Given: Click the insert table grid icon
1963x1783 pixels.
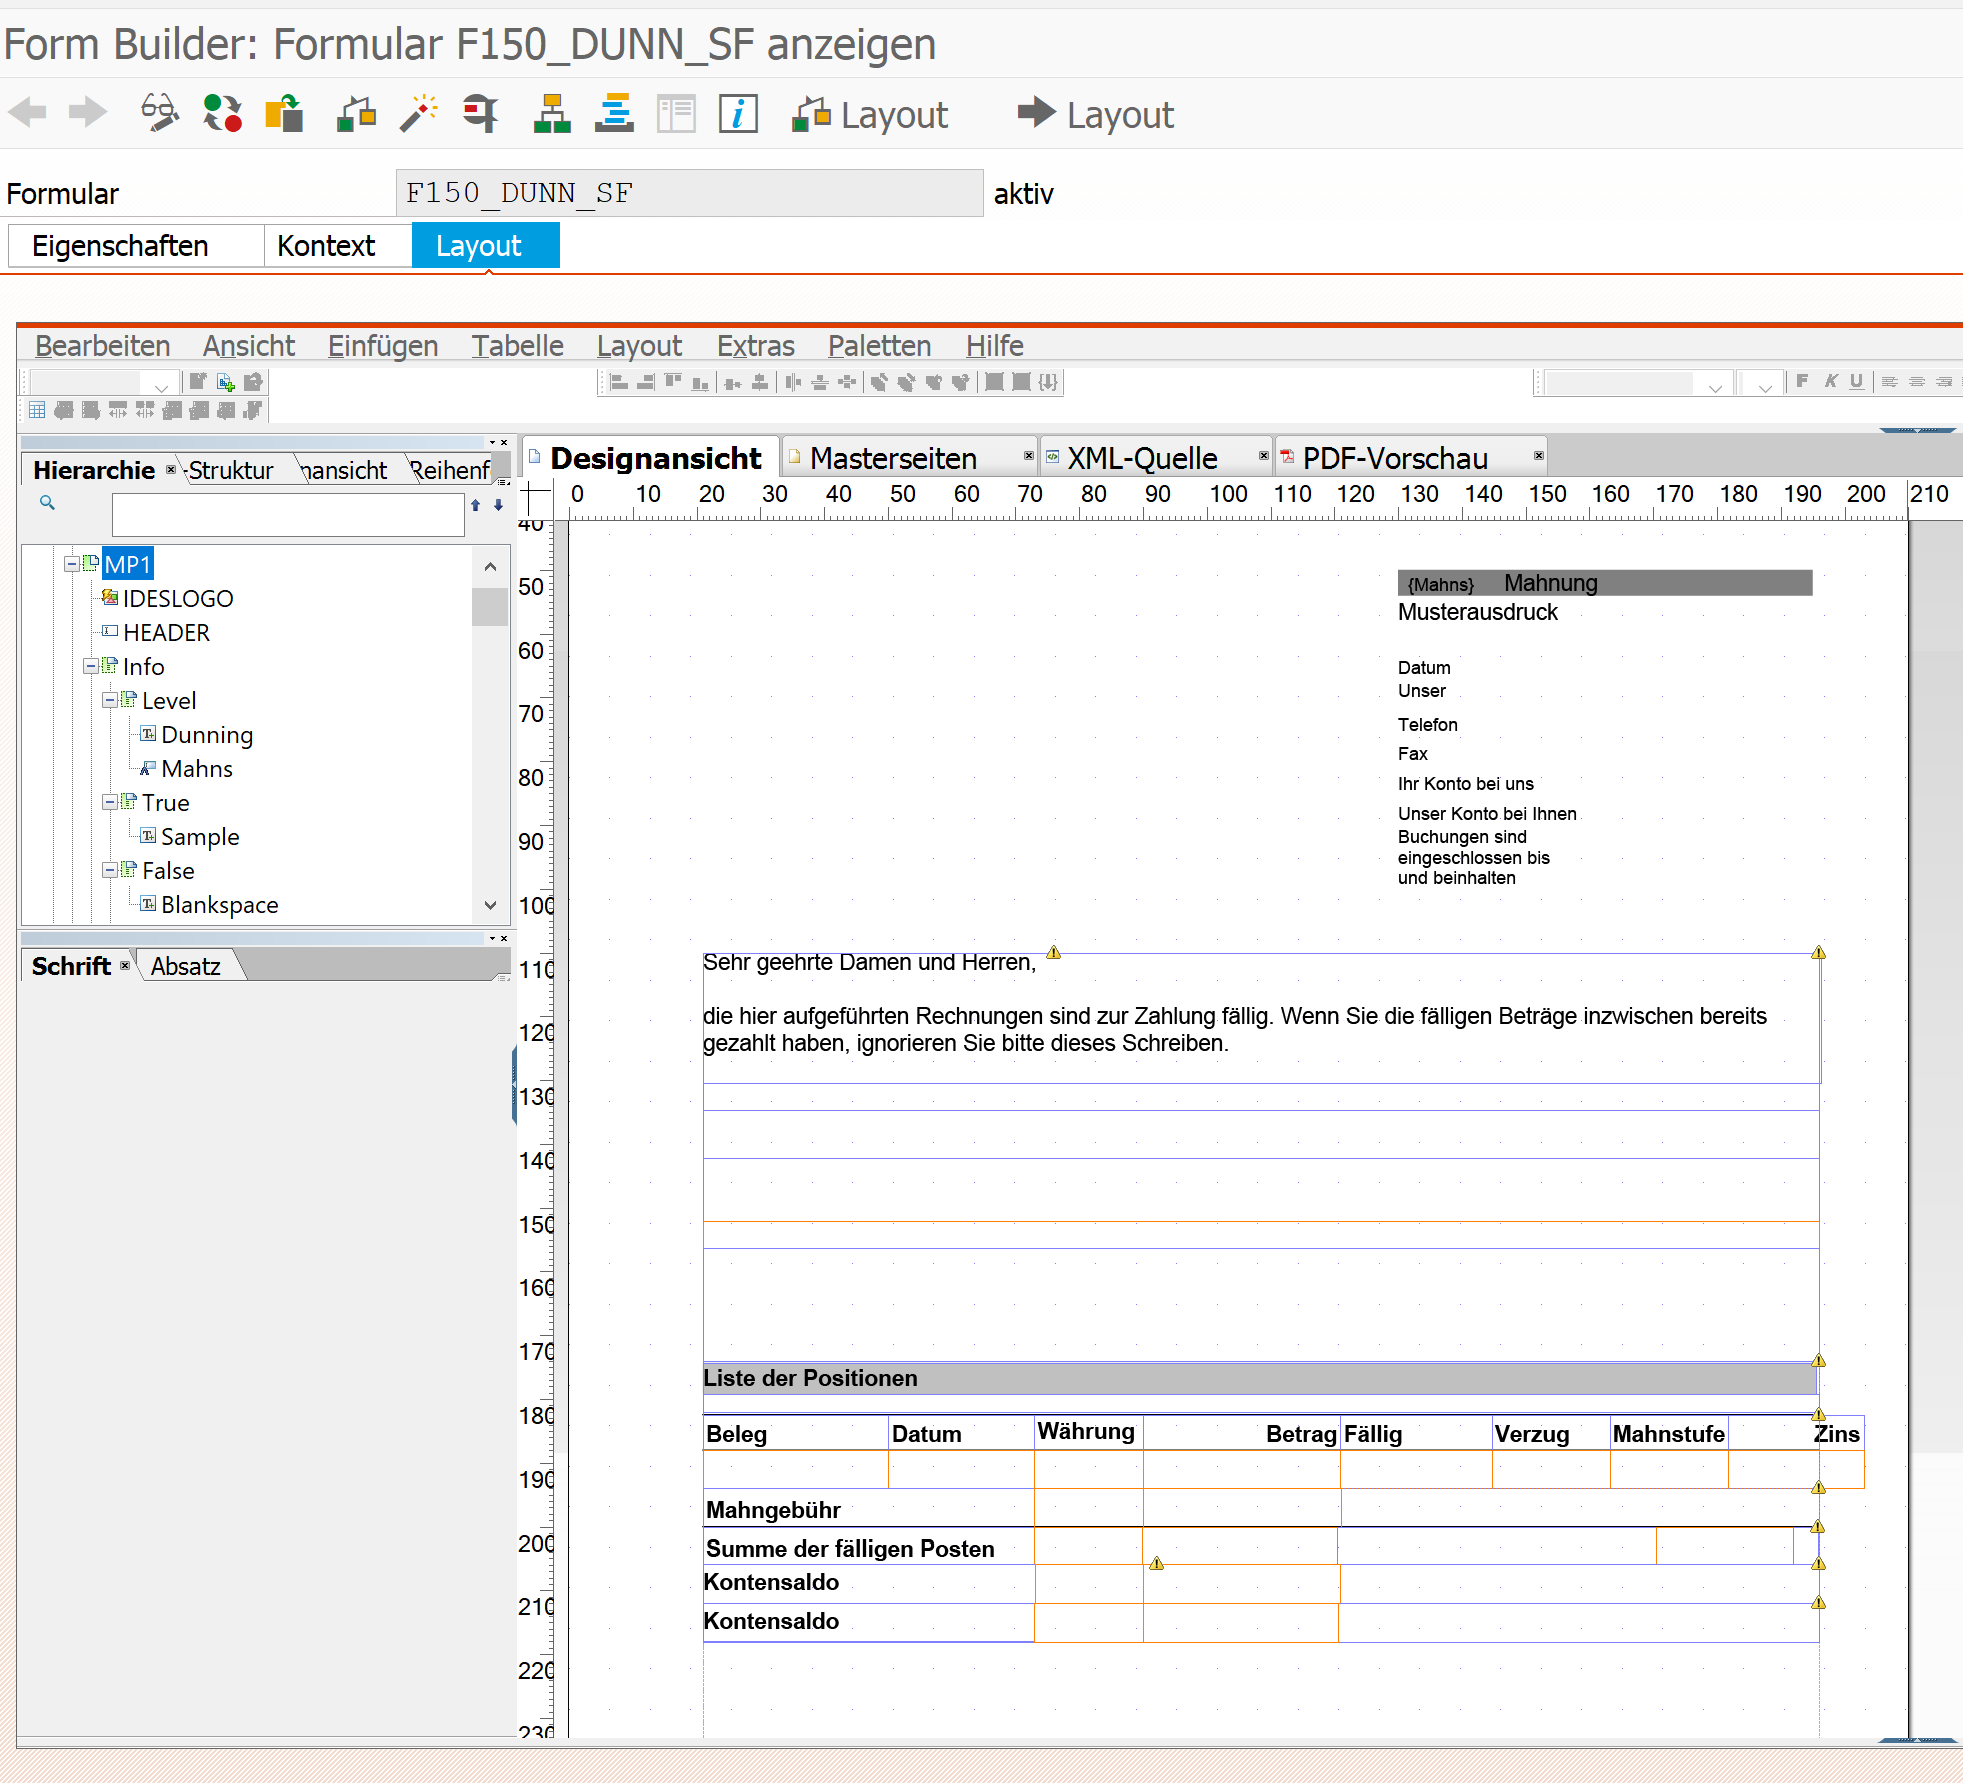Looking at the screenshot, I should [x=37, y=410].
